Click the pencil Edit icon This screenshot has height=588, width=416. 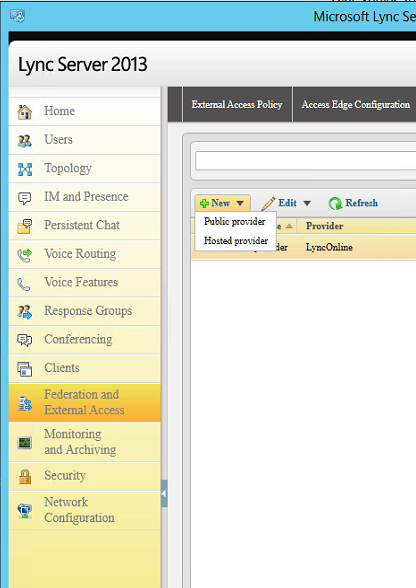(268, 203)
